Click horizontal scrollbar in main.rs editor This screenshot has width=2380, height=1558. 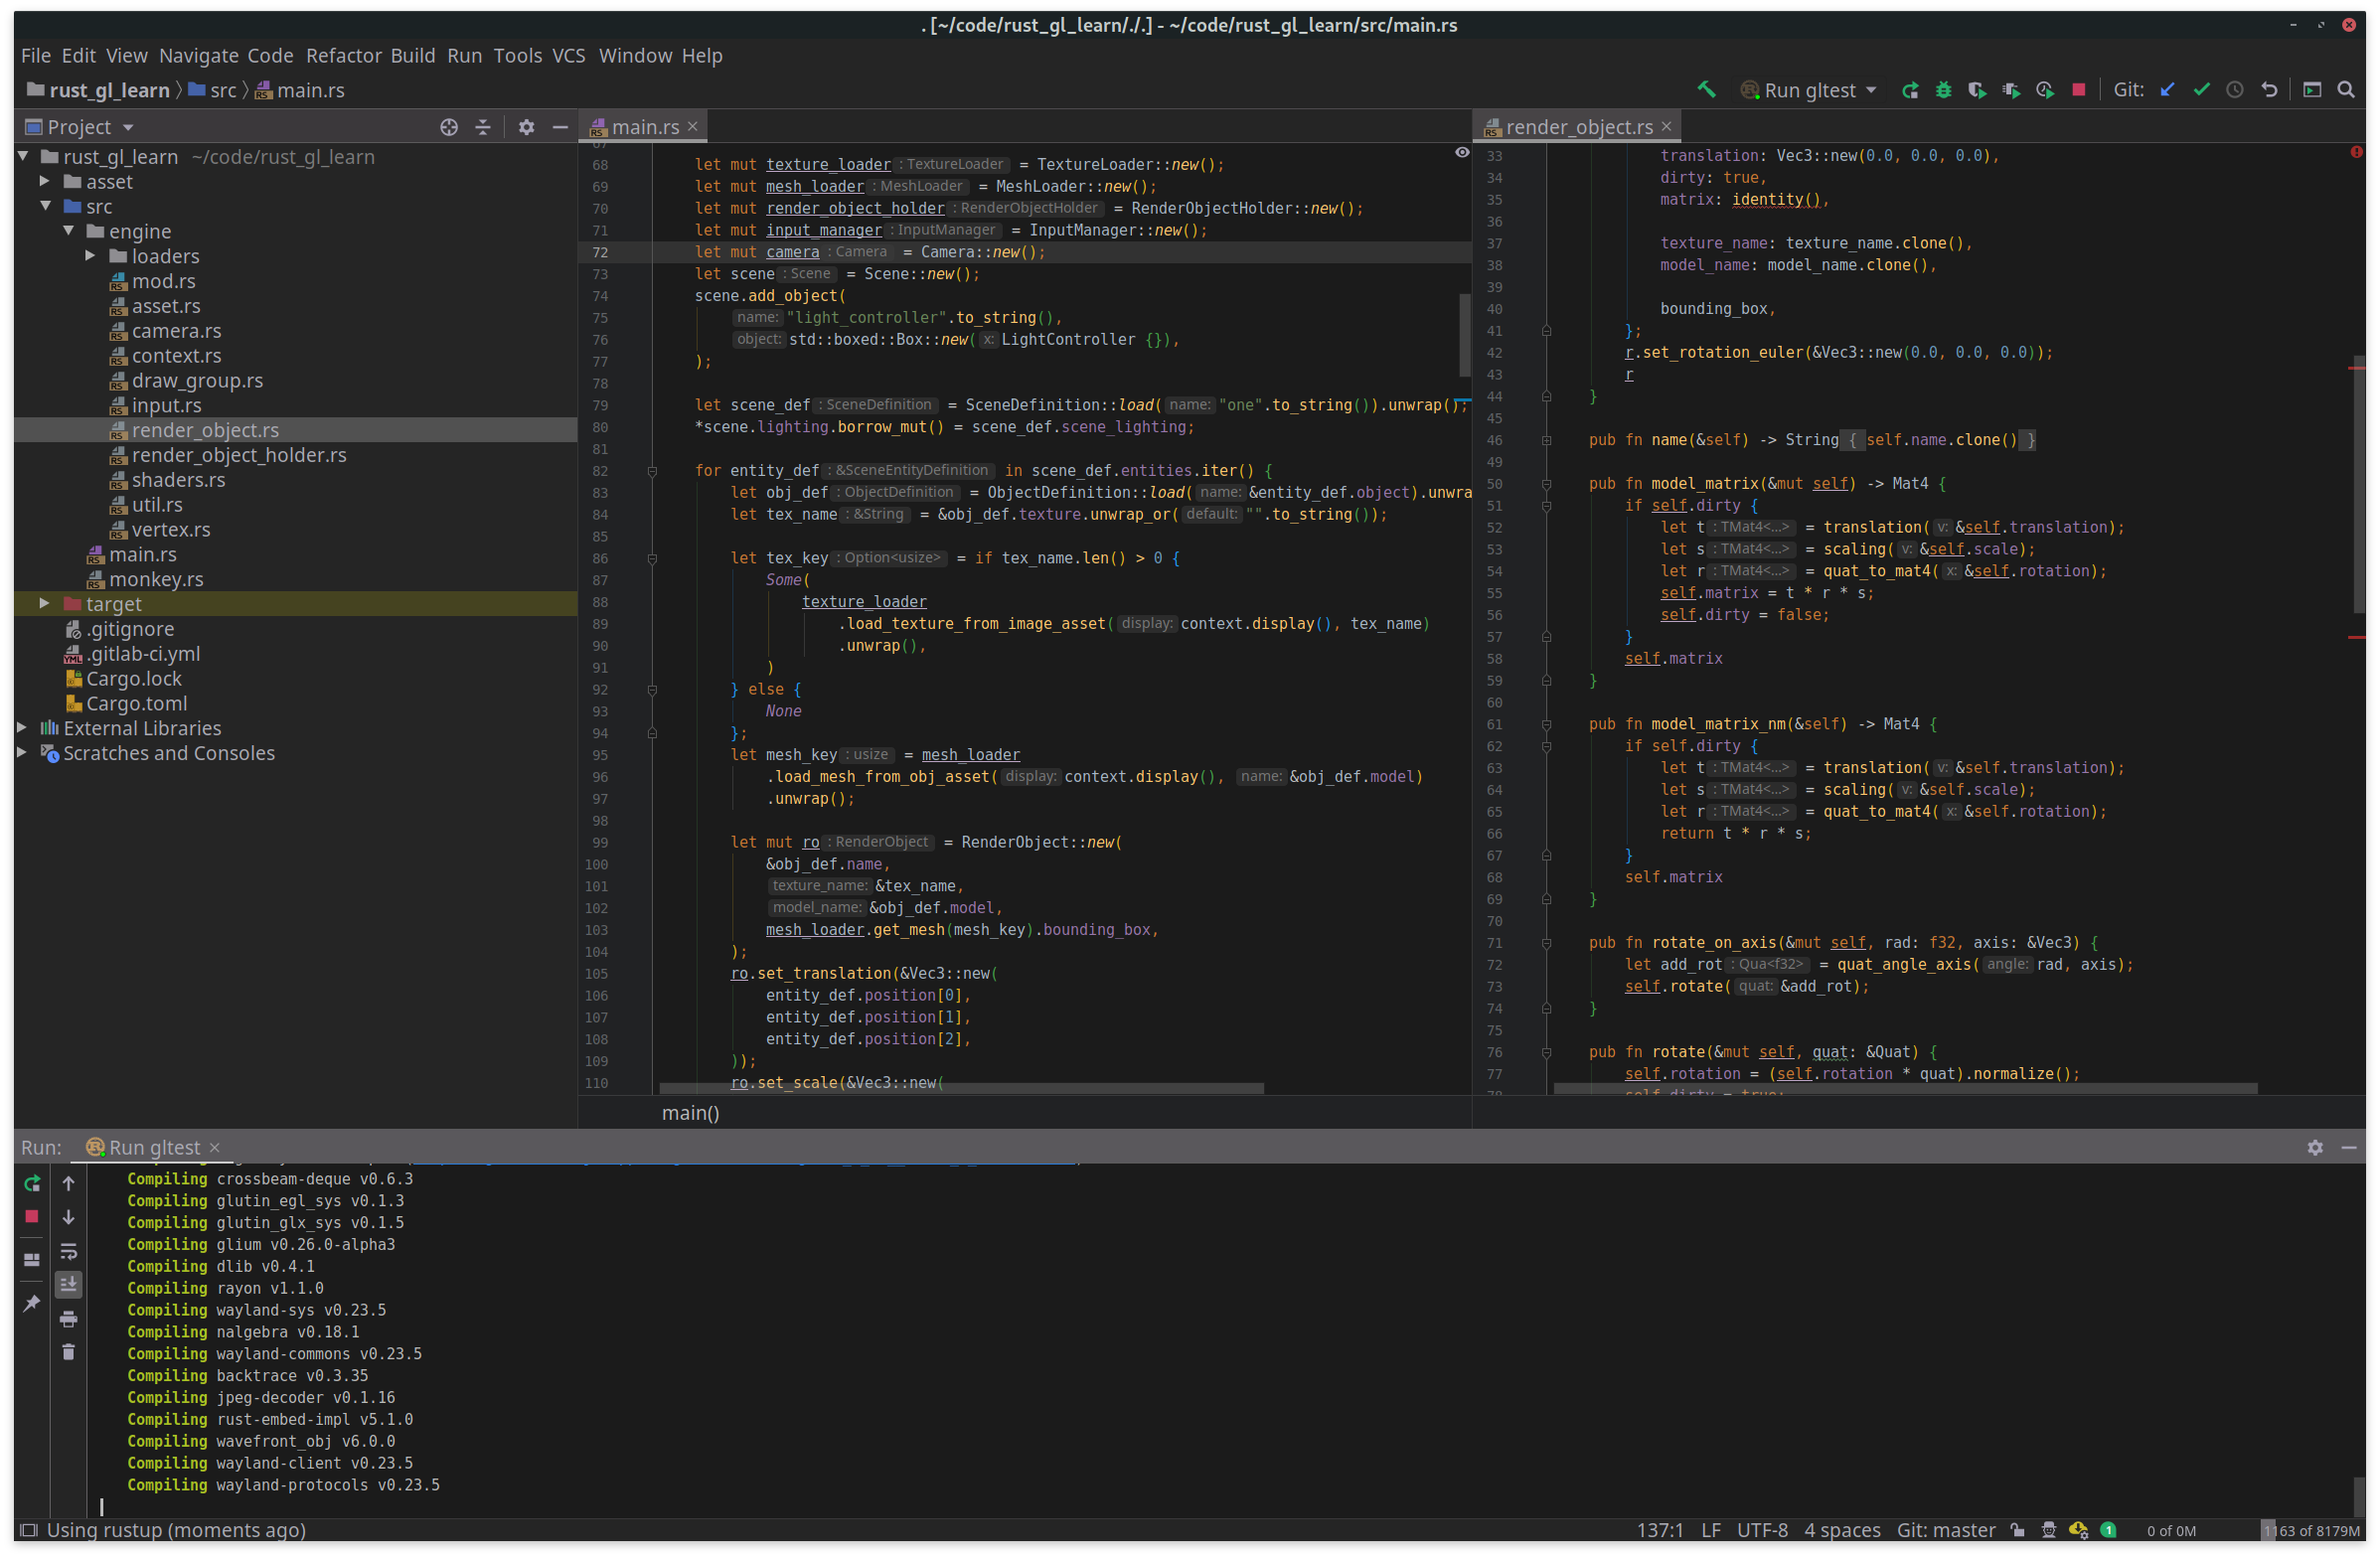tap(960, 1087)
